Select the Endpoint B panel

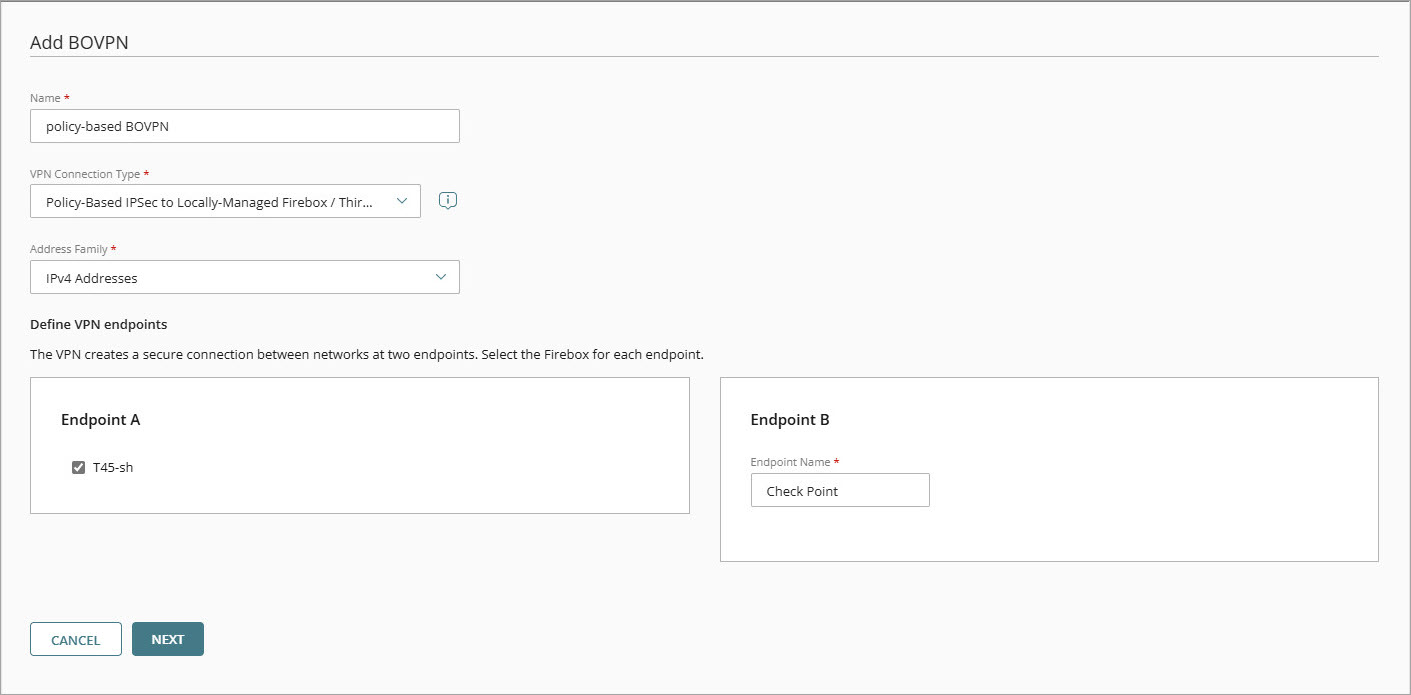pos(1049,470)
